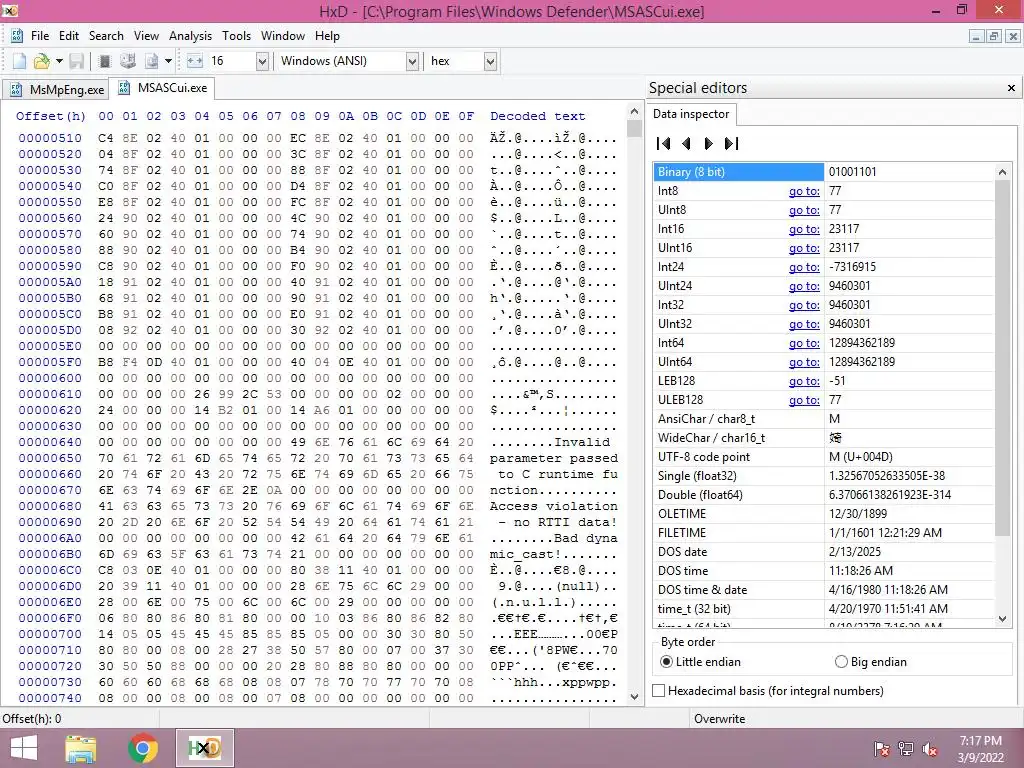The height and width of the screenshot is (768, 1024).
Task: Open the Tools menu
Action: (x=236, y=36)
